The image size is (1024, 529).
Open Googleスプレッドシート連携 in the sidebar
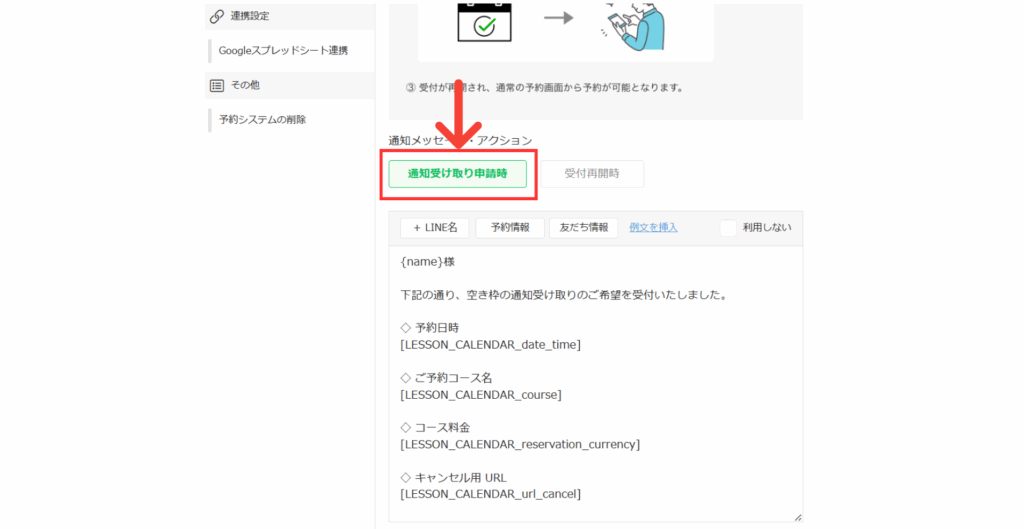(x=283, y=50)
